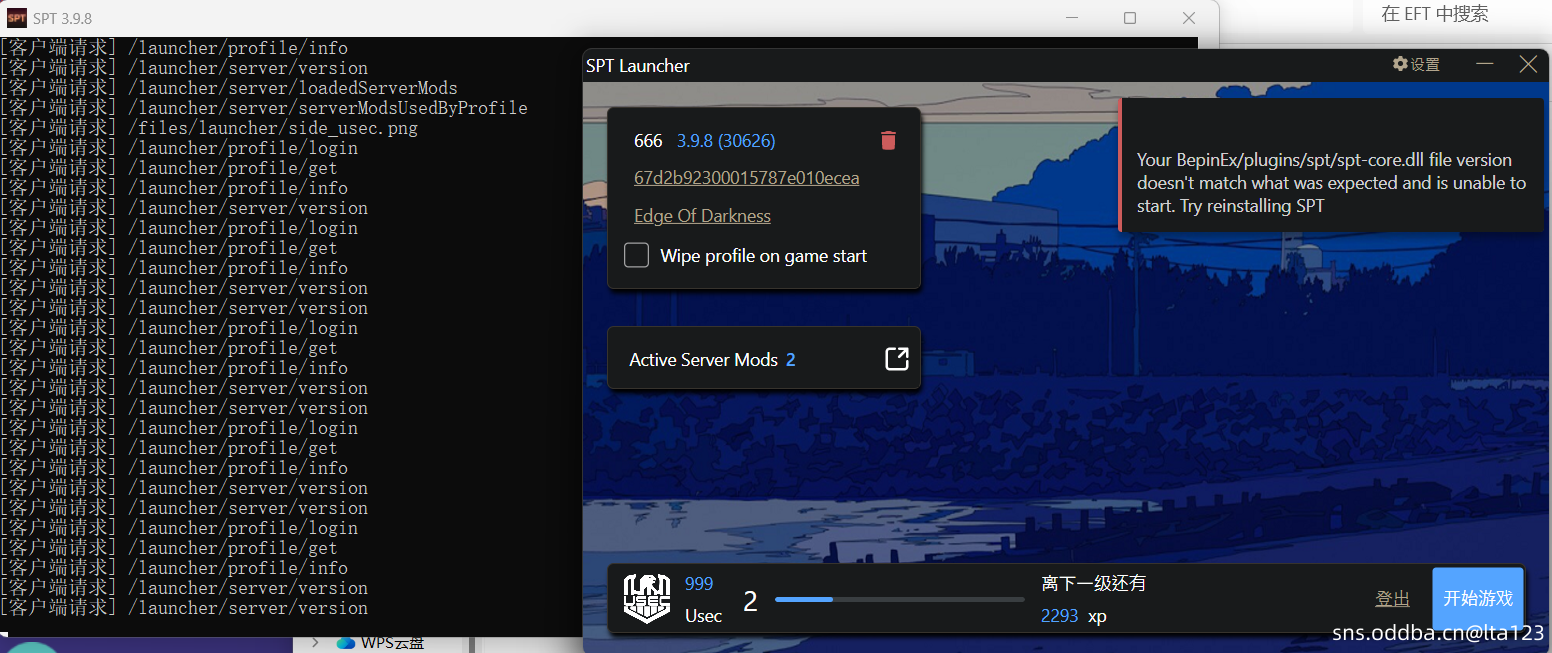Minimize the SPT Launcher window
Viewport: 1552px width, 653px height.
coord(1485,65)
